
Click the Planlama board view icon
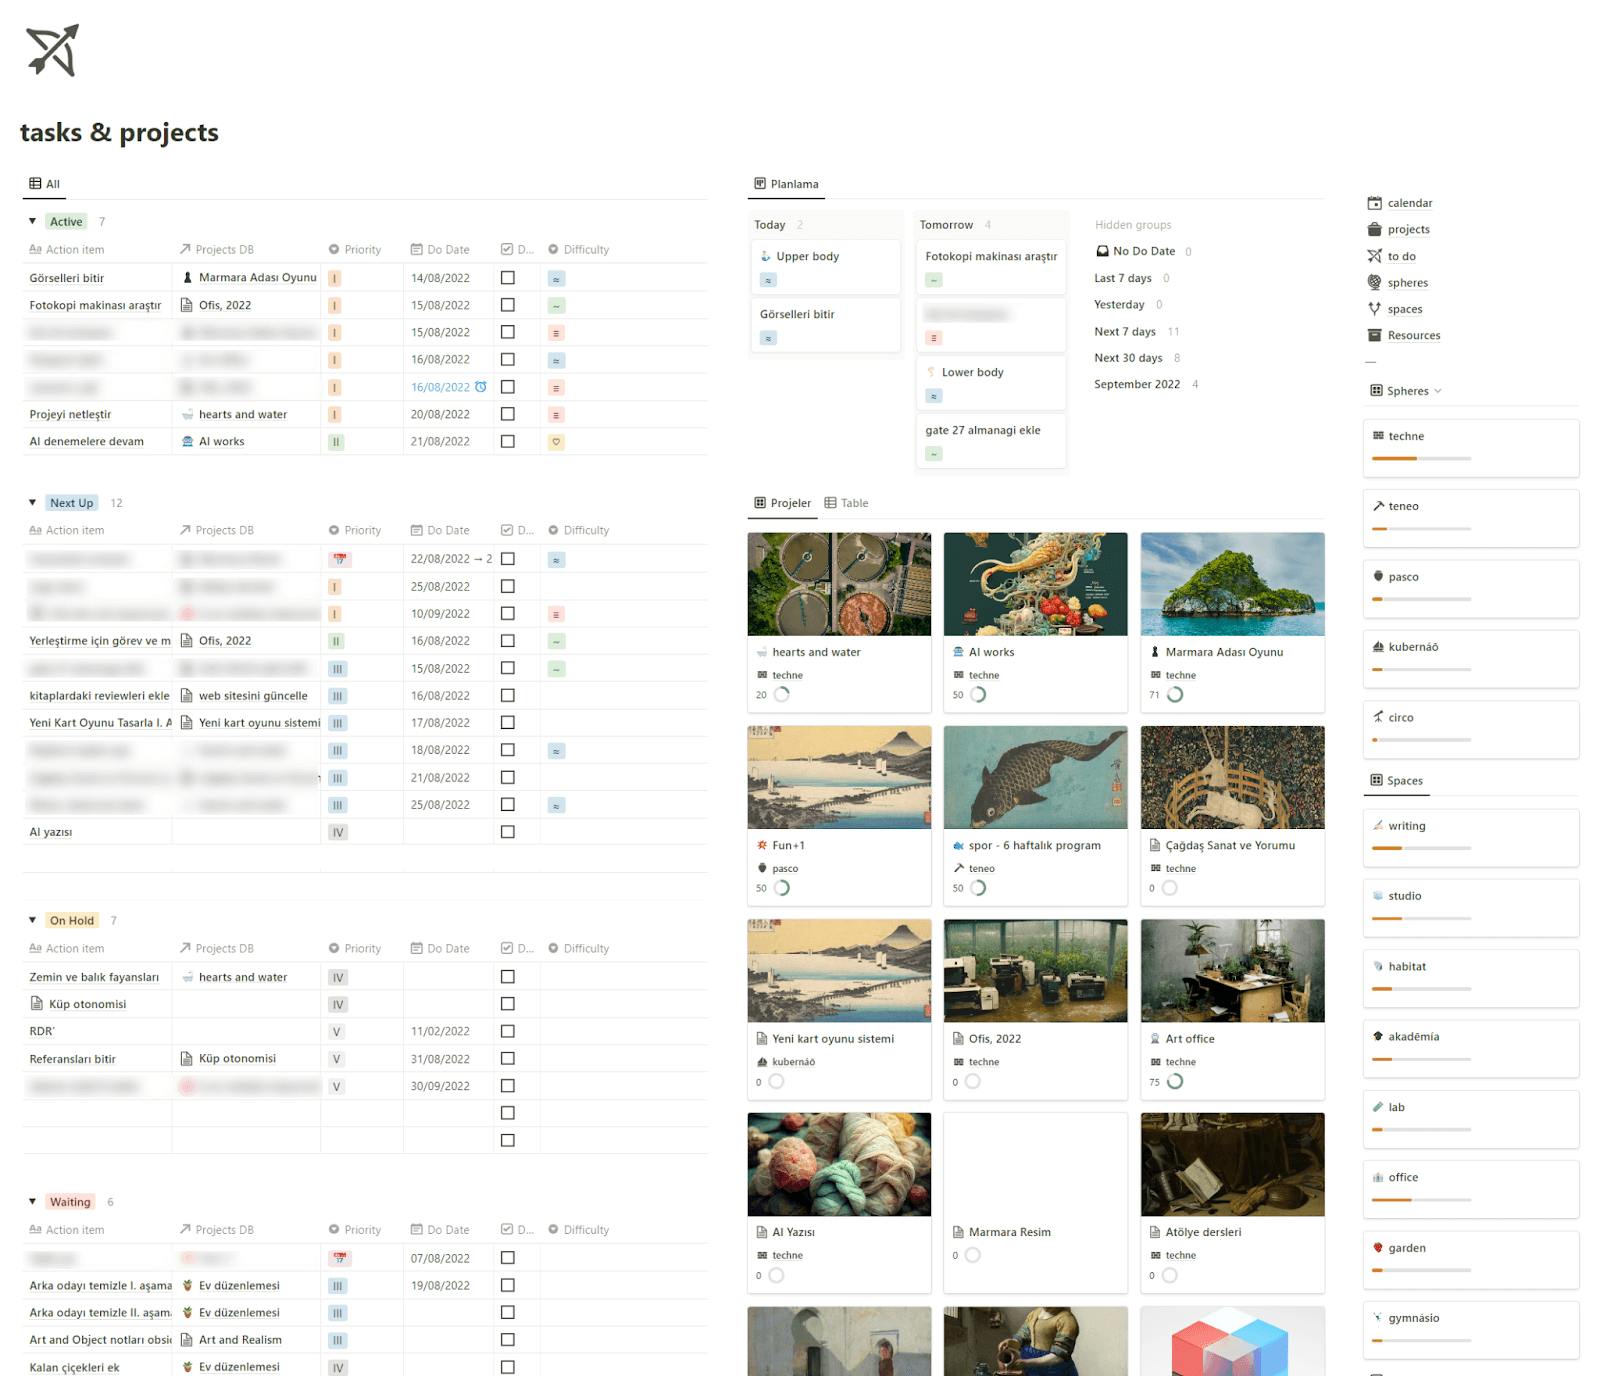point(760,183)
